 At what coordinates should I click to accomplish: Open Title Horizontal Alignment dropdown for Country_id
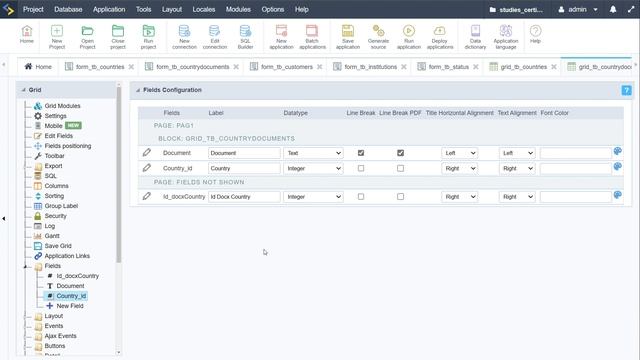(x=460, y=168)
